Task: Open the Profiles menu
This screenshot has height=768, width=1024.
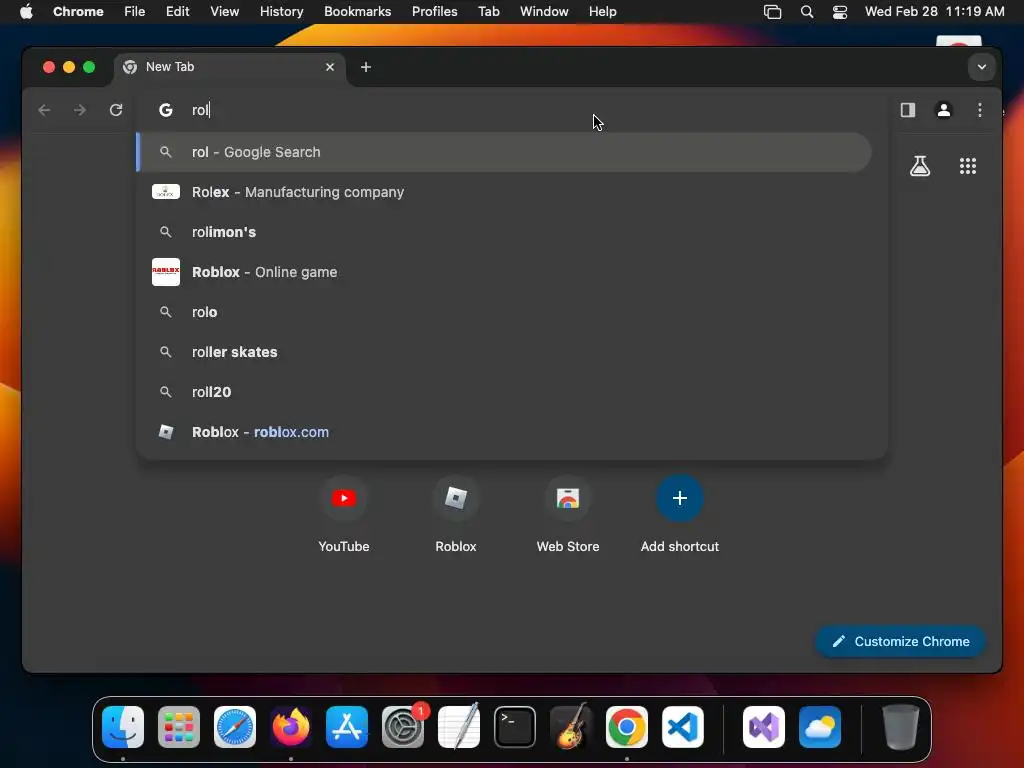Action: pos(434,11)
